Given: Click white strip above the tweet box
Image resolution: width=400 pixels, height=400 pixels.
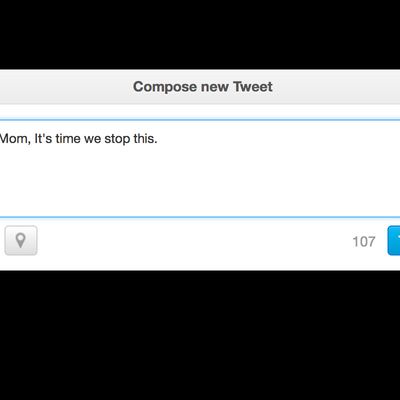Looking at the screenshot, I should click(200, 112).
